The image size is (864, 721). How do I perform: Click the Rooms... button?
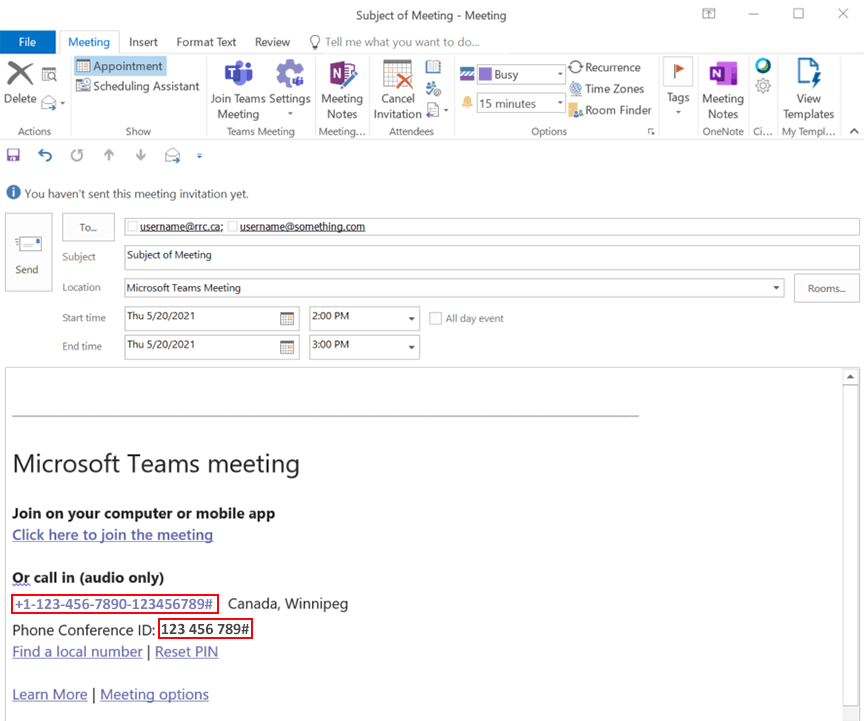(826, 288)
